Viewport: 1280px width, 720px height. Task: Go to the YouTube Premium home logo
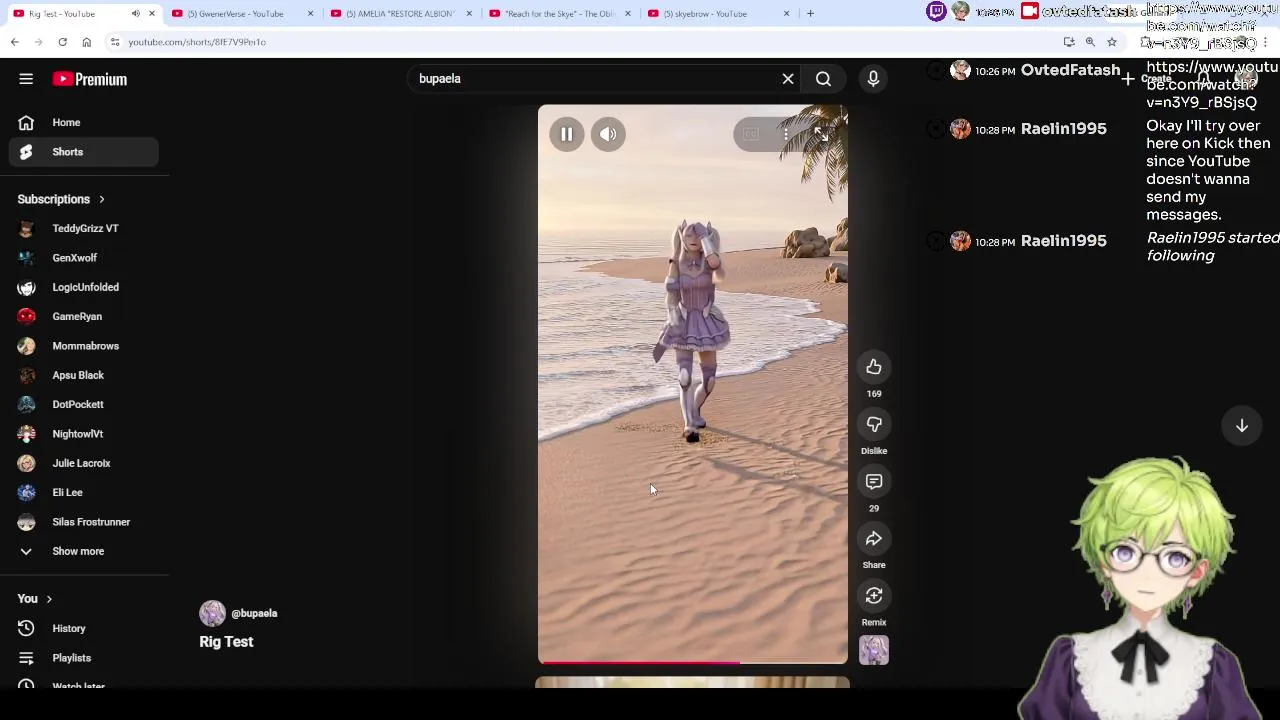coord(90,79)
